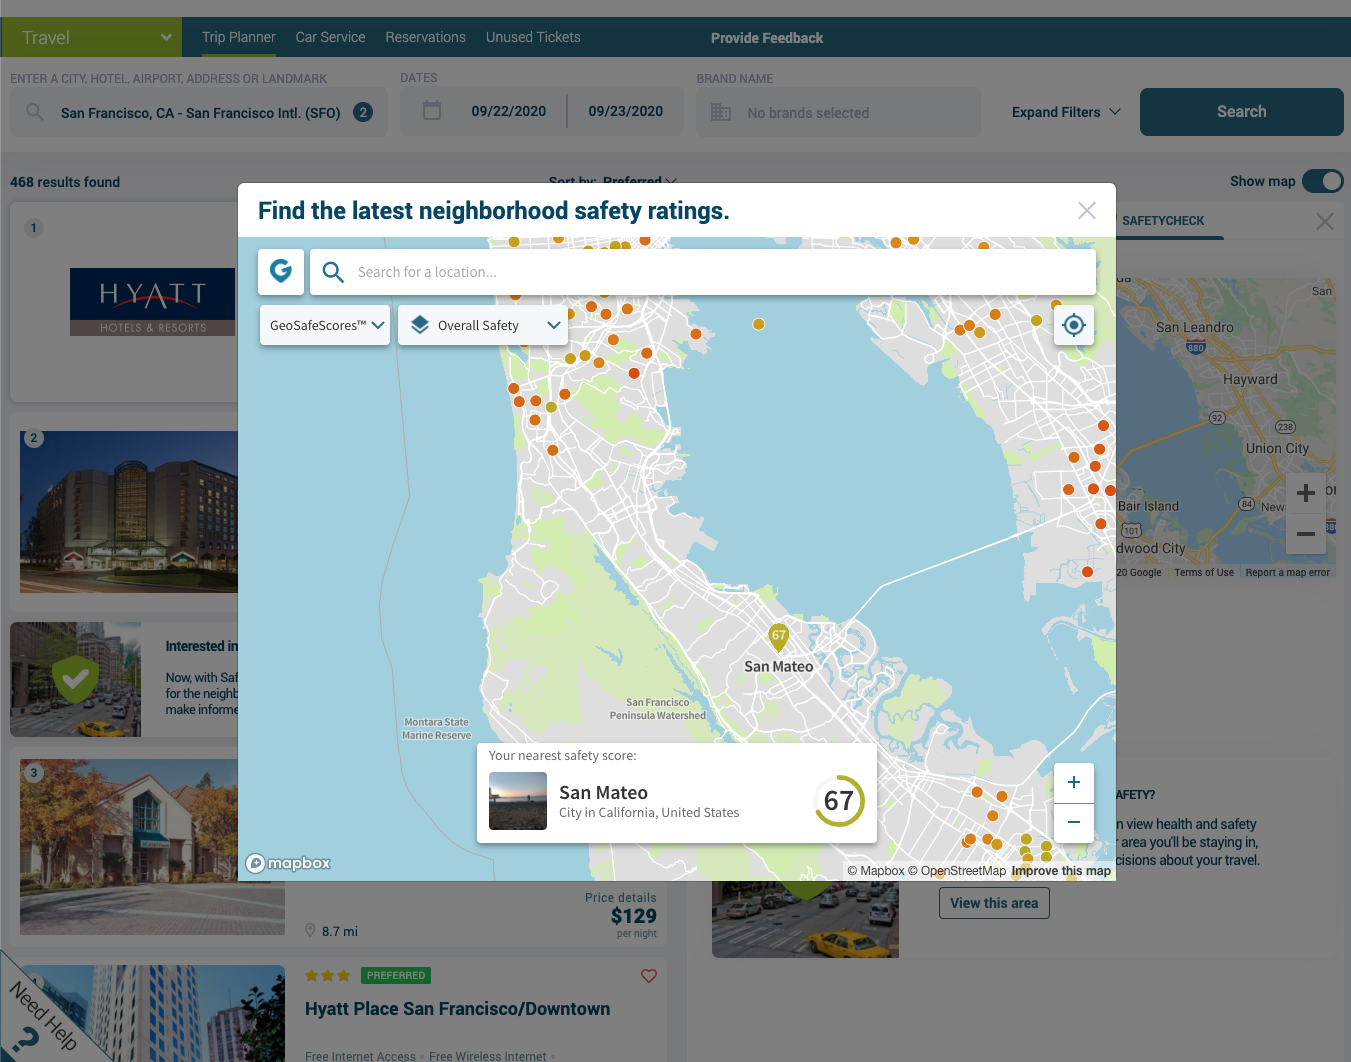Click the 468 results found text

pos(65,182)
